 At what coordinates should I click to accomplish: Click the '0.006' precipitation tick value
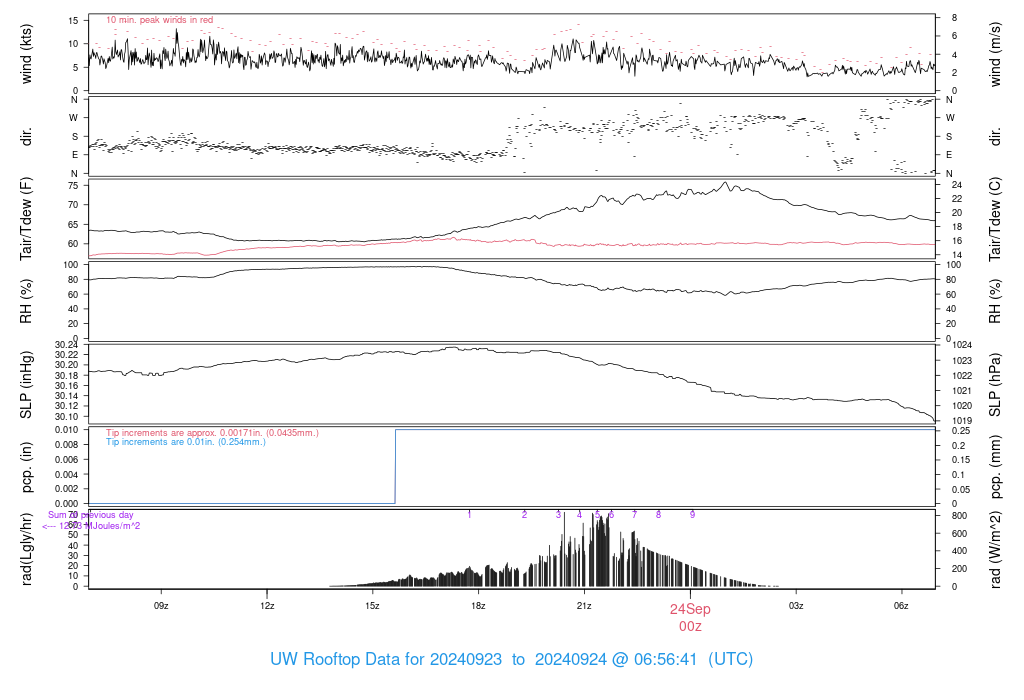click(x=67, y=460)
